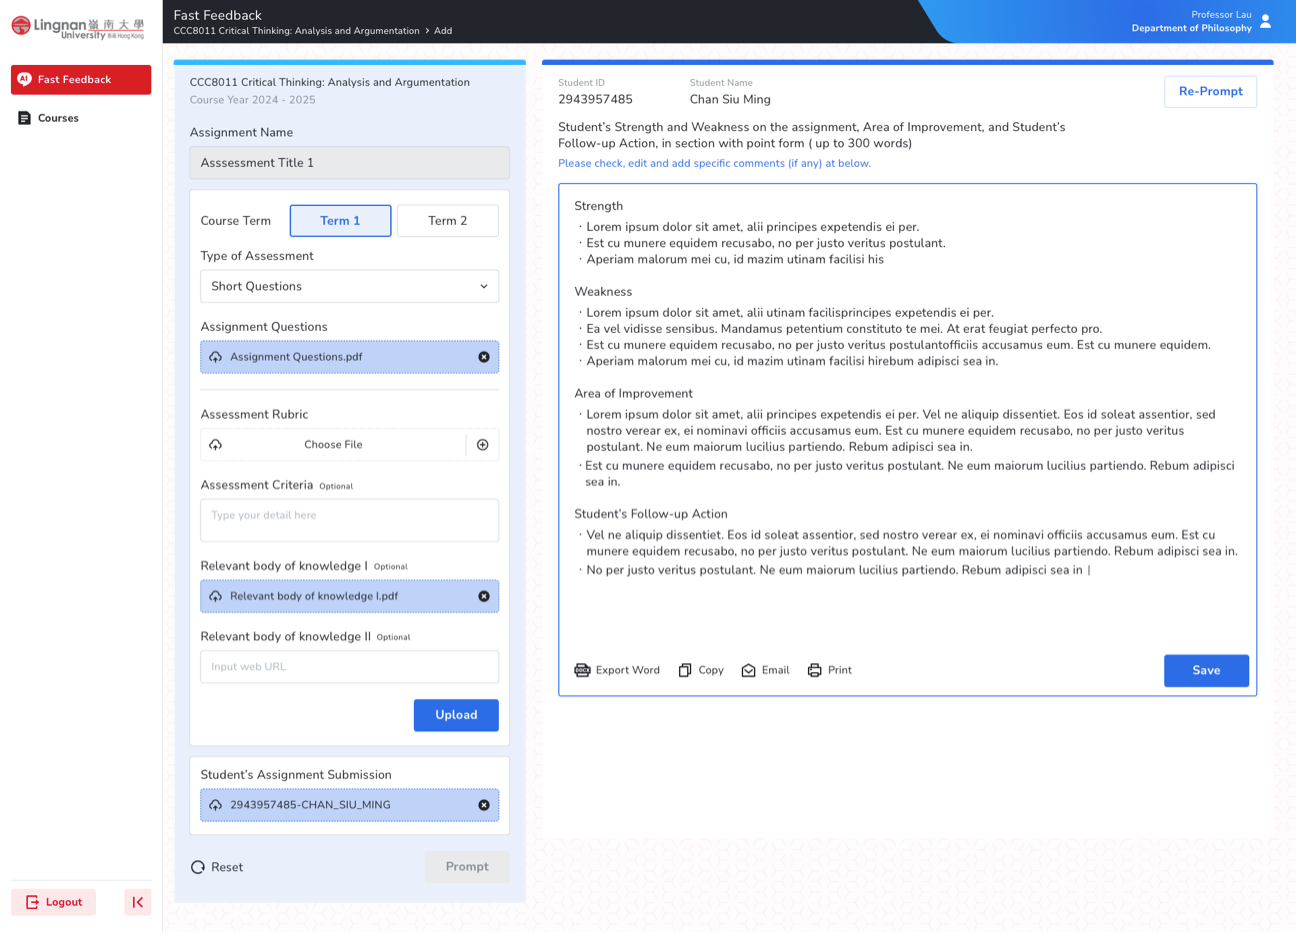Screen dimensions: 1296x936
Task: Click upload icon beside Assignment Questions.pdf
Action: click(216, 357)
